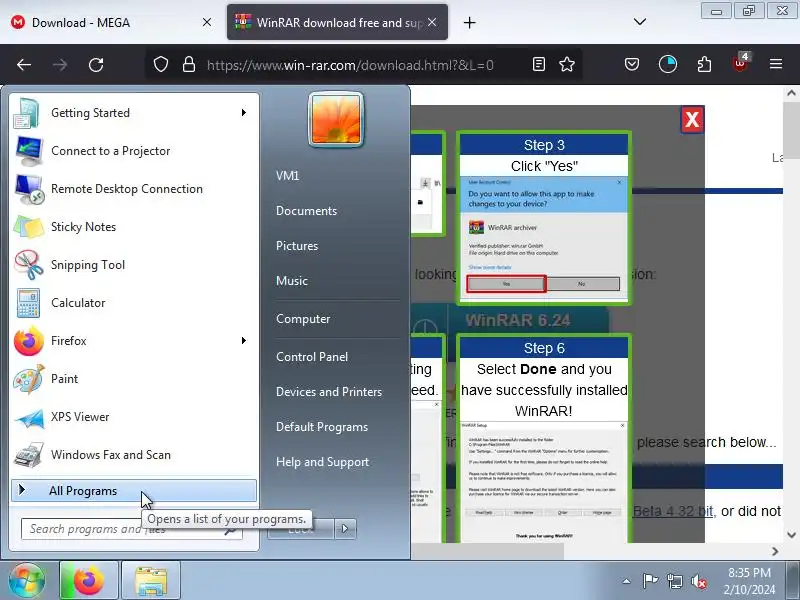
Task: Click the win-rar.com URL address bar
Action: pyautogui.click(x=350, y=65)
